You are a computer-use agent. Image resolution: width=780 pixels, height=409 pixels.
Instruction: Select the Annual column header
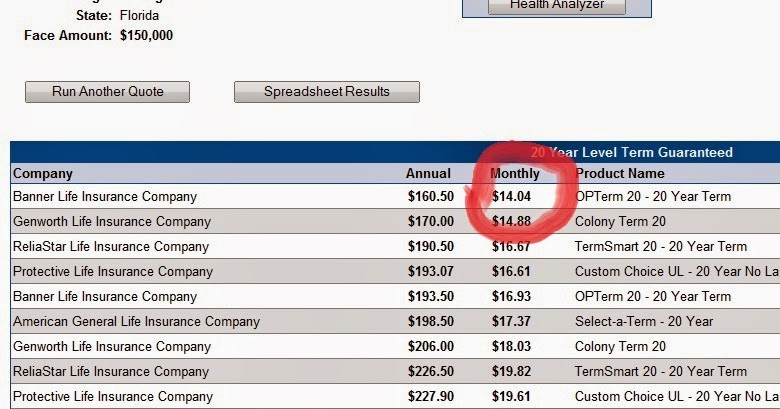[428, 173]
